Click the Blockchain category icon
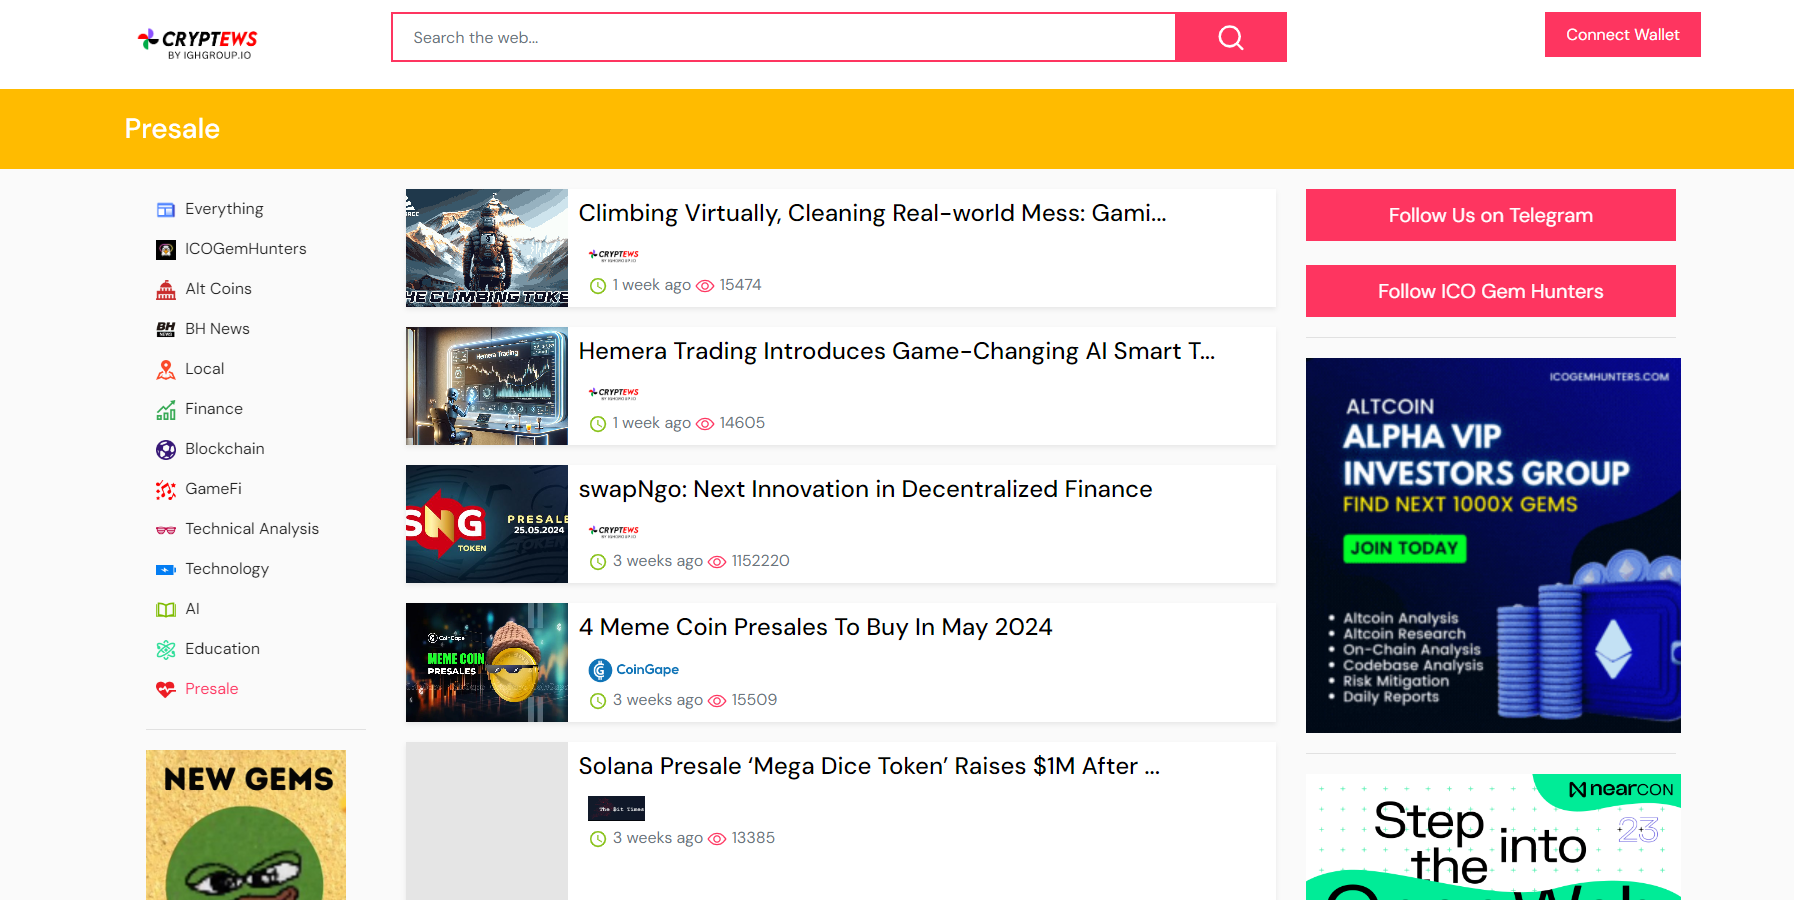This screenshot has height=900, width=1794. pyautogui.click(x=166, y=449)
